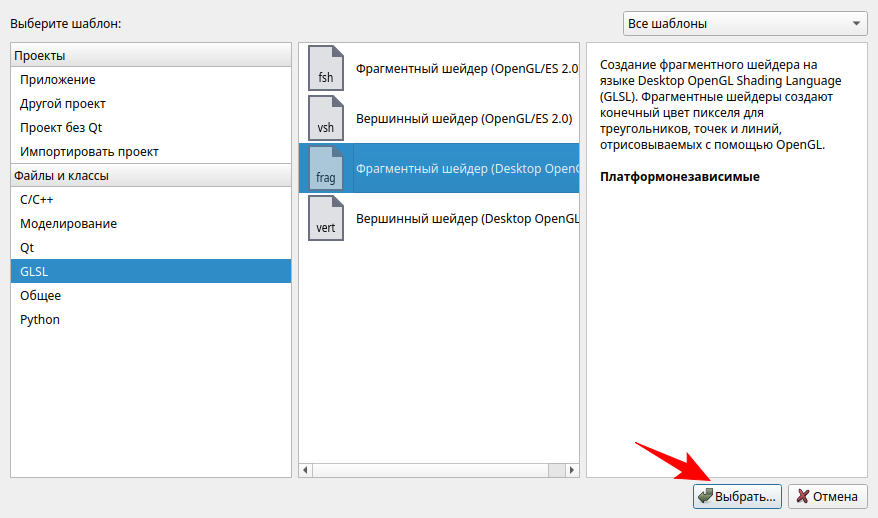
Task: Choose the «Проект без Qt» category
Action: coord(61,128)
